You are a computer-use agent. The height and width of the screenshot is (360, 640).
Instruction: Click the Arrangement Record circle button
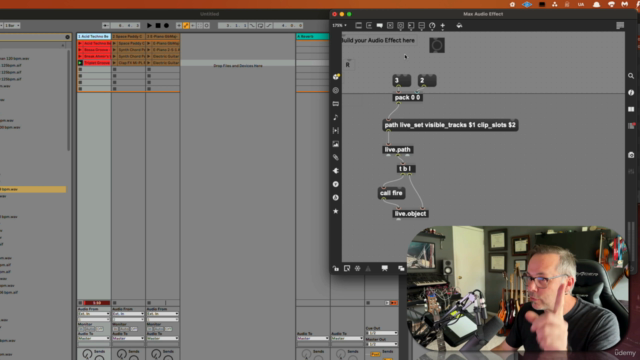pos(166,25)
